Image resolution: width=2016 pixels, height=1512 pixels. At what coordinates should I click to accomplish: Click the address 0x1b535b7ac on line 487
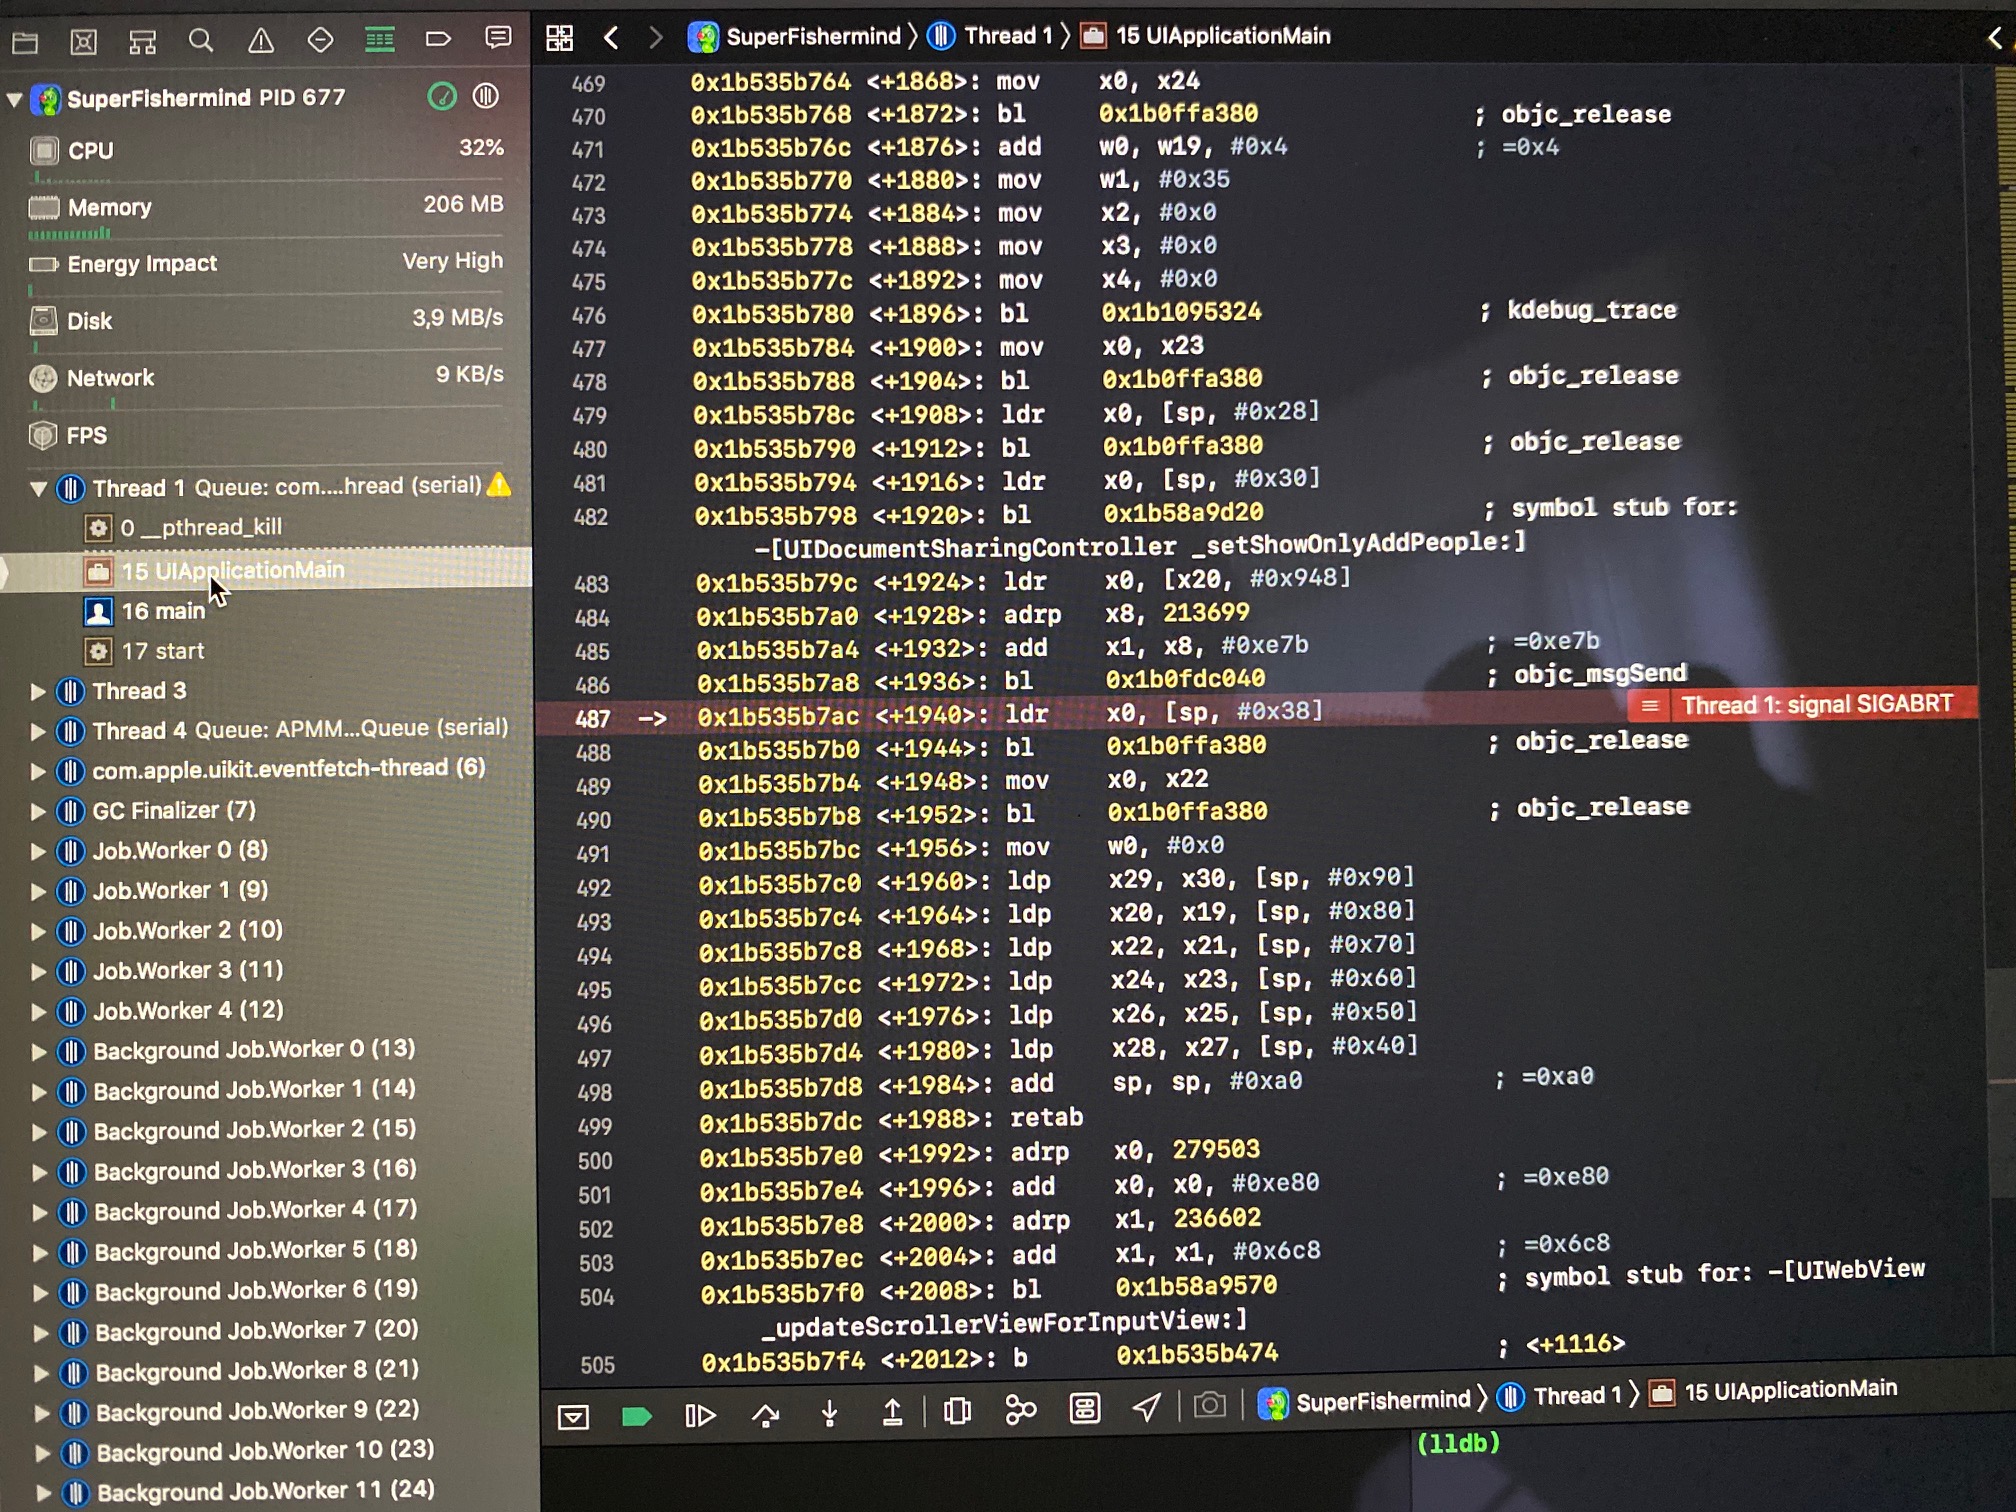pos(777,716)
